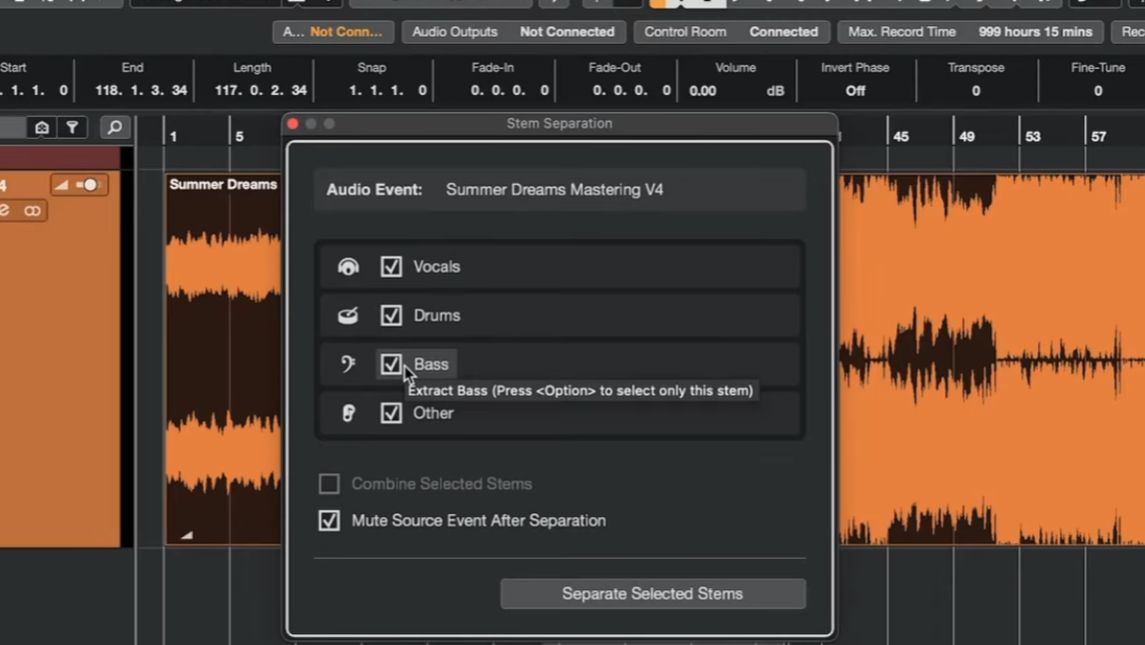Click ruler marker at bar 49
The width and height of the screenshot is (1145, 645).
point(967,137)
